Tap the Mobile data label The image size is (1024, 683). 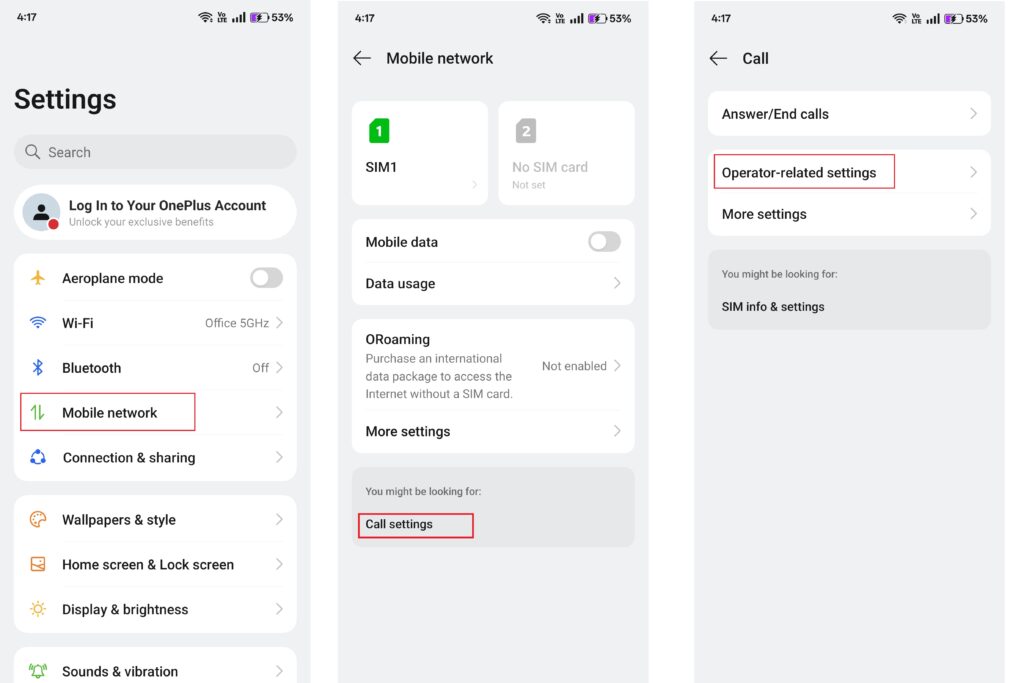(x=402, y=242)
